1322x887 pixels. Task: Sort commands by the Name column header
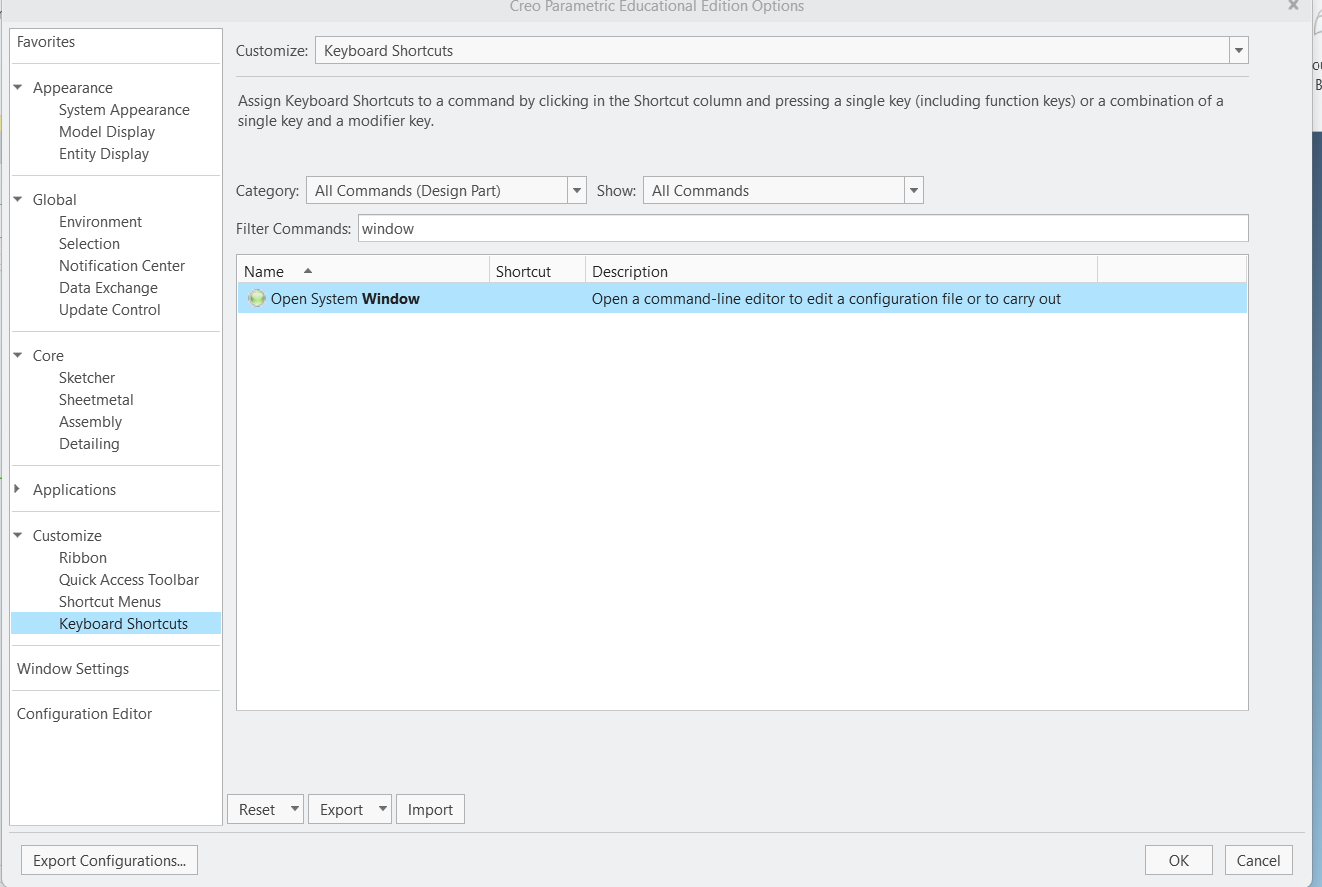(265, 271)
